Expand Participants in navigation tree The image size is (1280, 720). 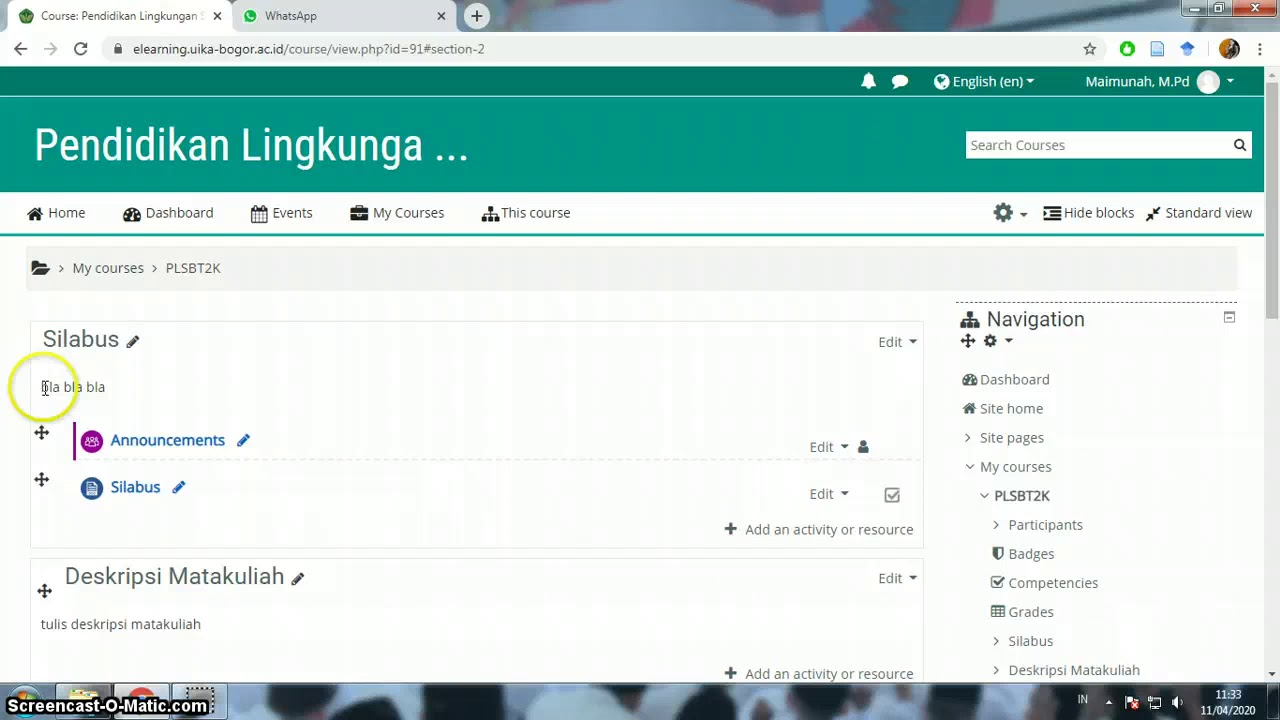pyautogui.click(x=996, y=525)
